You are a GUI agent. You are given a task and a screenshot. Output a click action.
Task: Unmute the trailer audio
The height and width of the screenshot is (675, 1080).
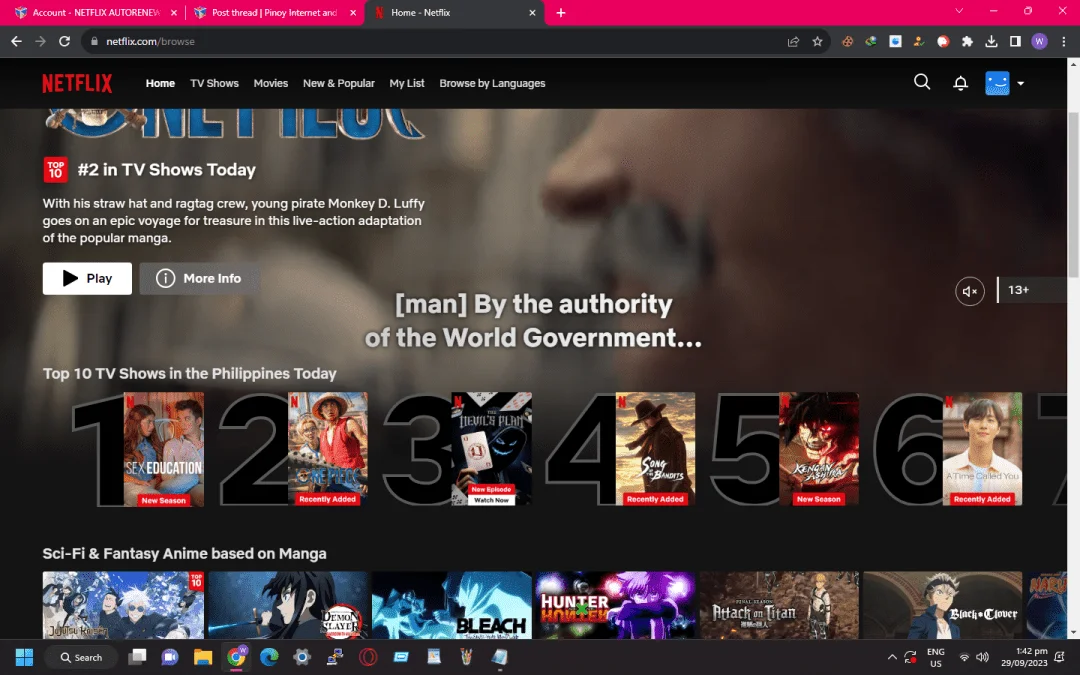[x=969, y=291]
